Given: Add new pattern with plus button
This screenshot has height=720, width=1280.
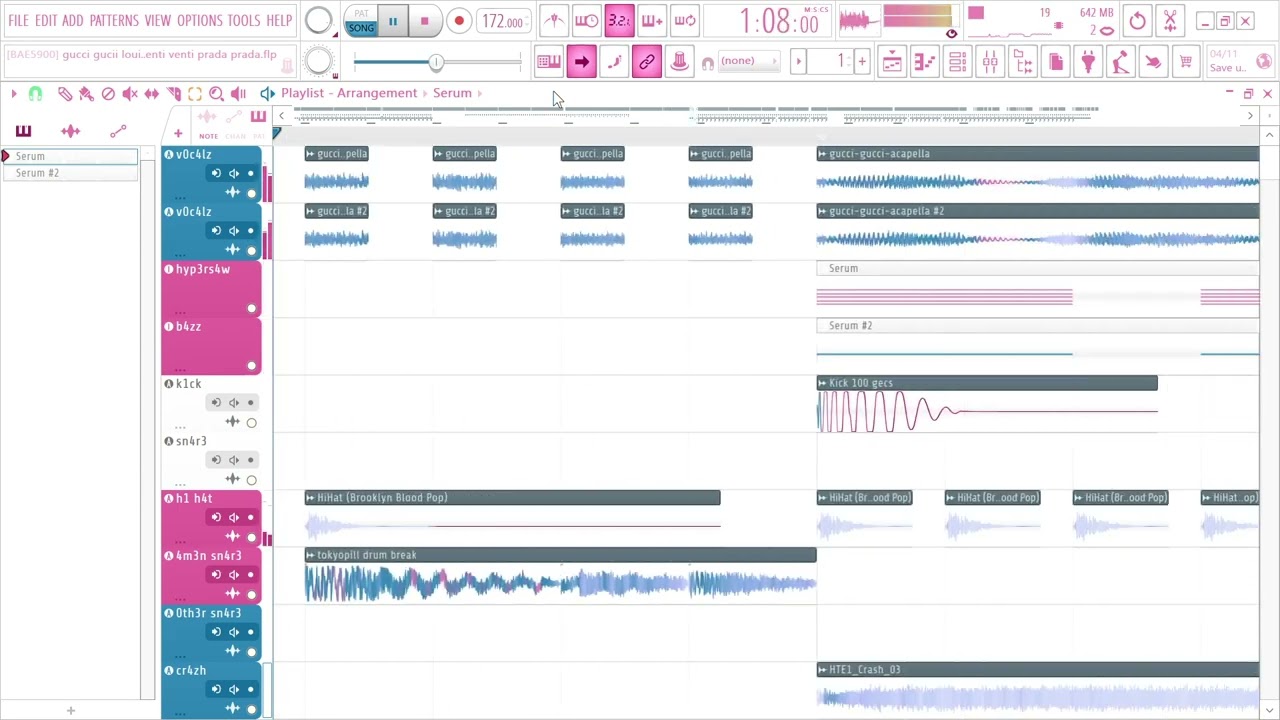Looking at the screenshot, I should point(862,62).
